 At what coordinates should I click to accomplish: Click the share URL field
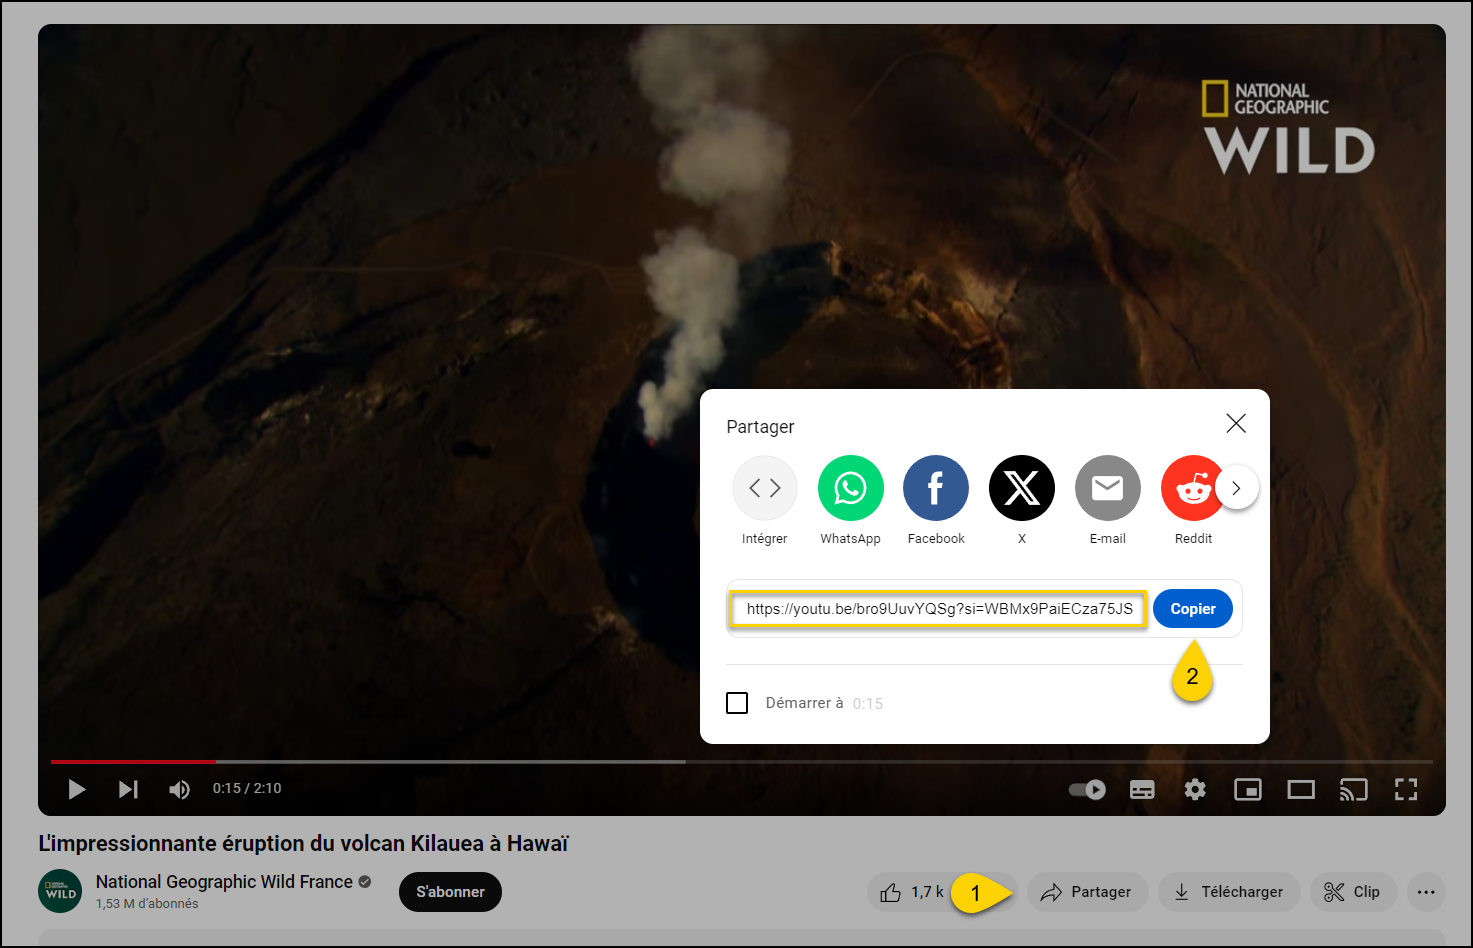(939, 609)
